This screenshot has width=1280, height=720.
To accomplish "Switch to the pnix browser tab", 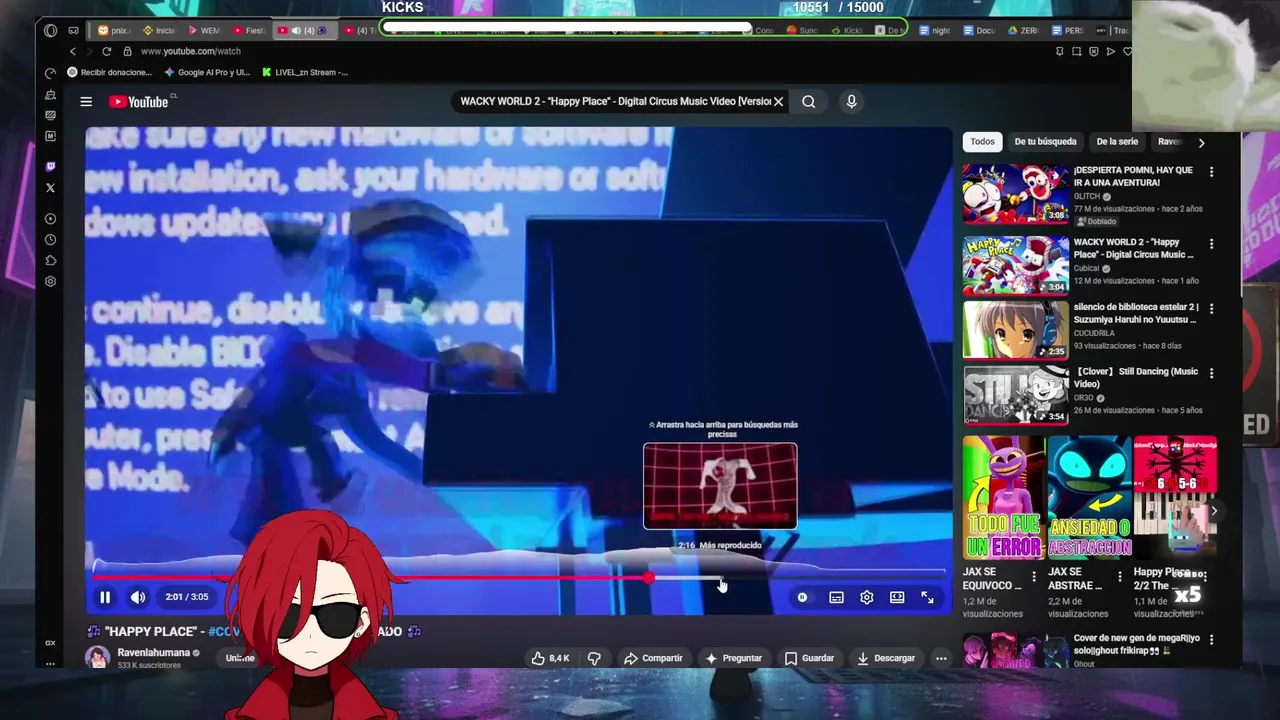I will 114,31.
